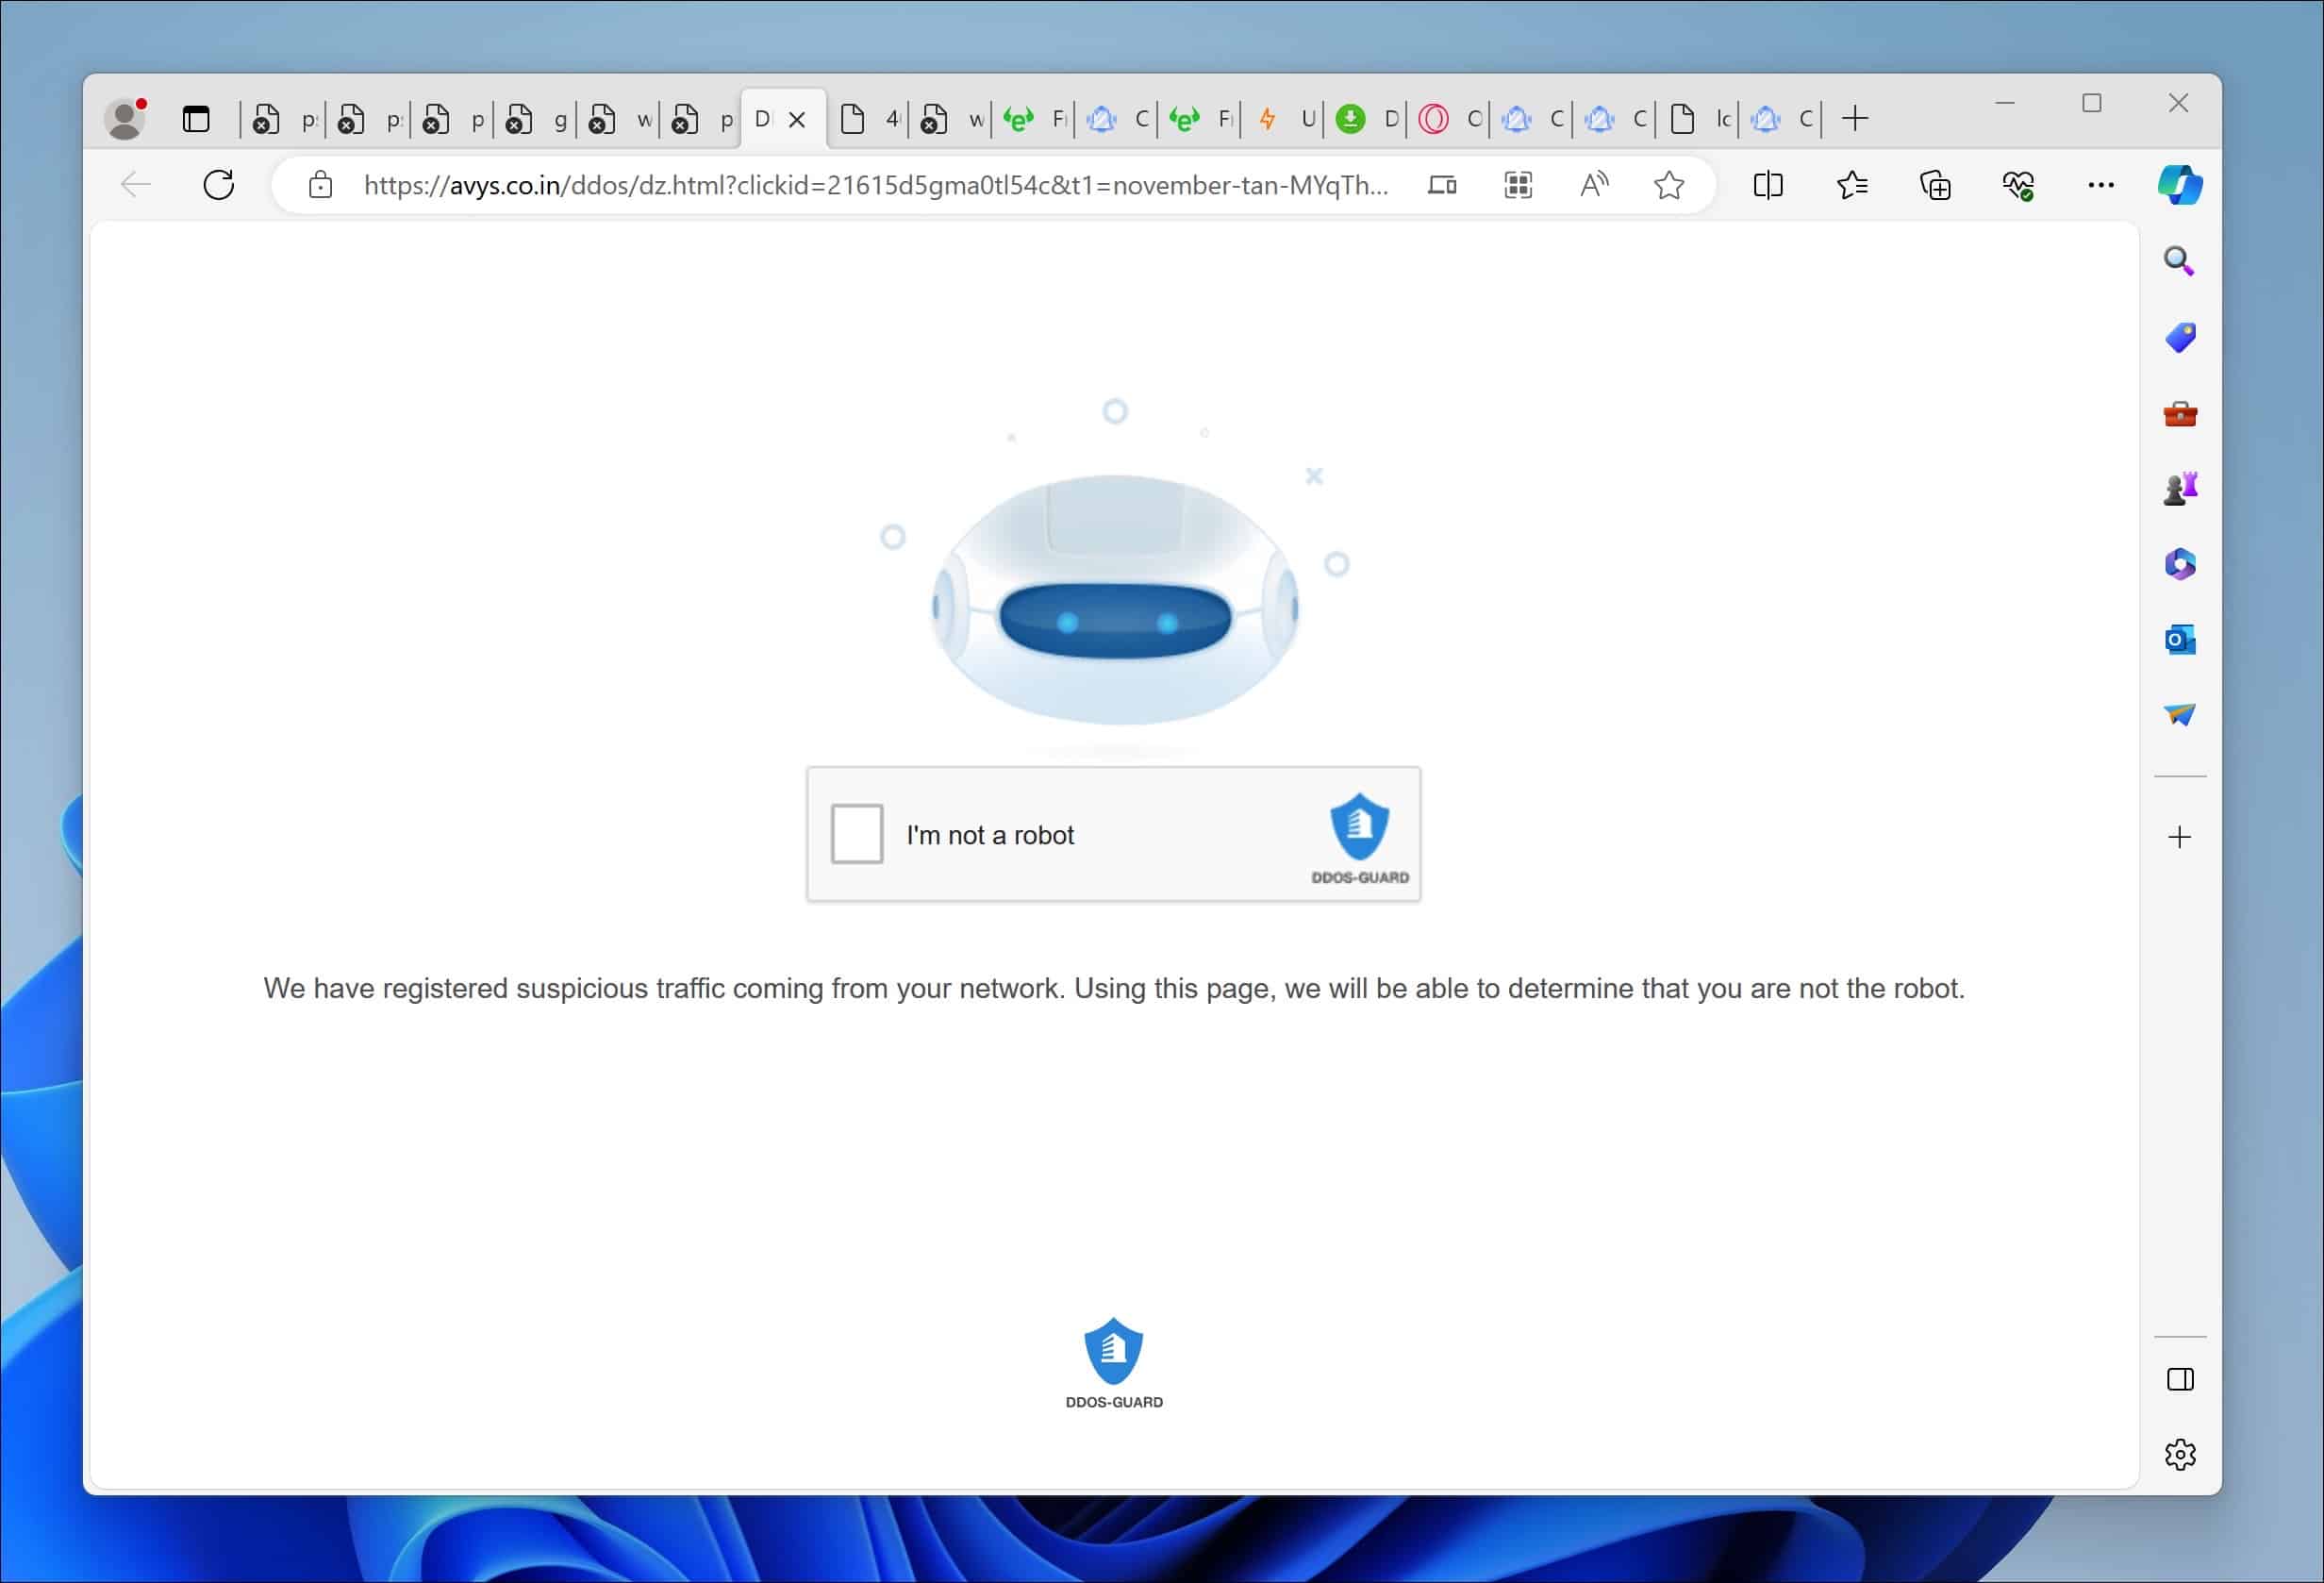This screenshot has width=2324, height=1583.
Task: Minimize the Edge browser window
Action: tap(2005, 103)
